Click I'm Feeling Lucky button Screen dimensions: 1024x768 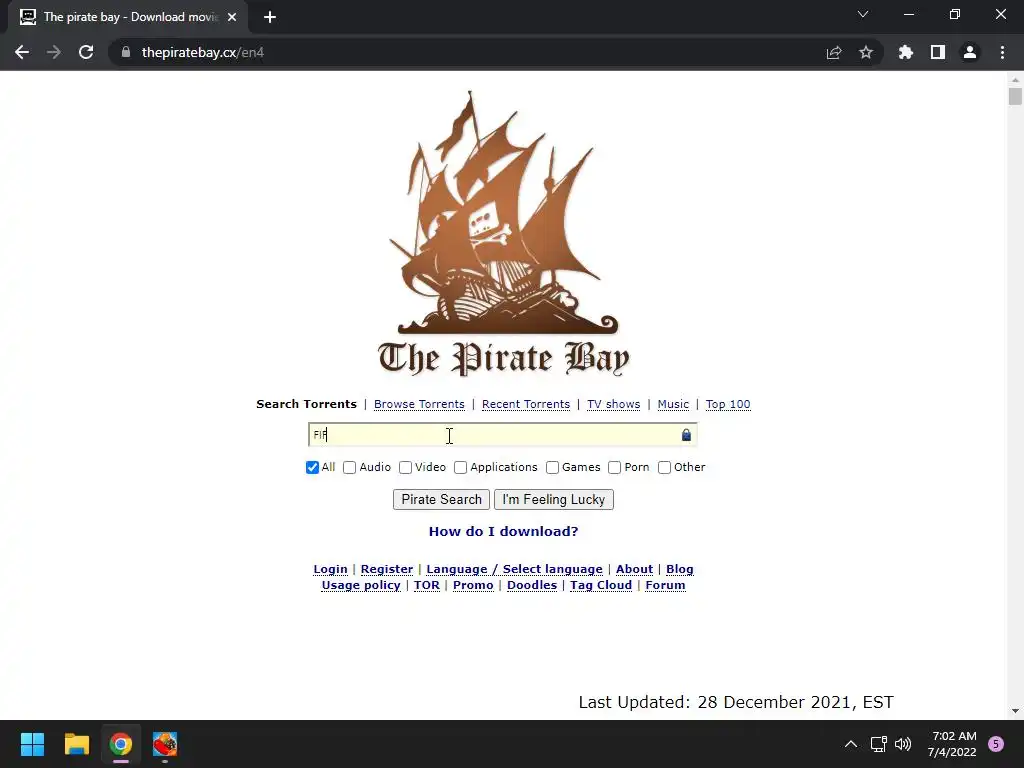[554, 500]
